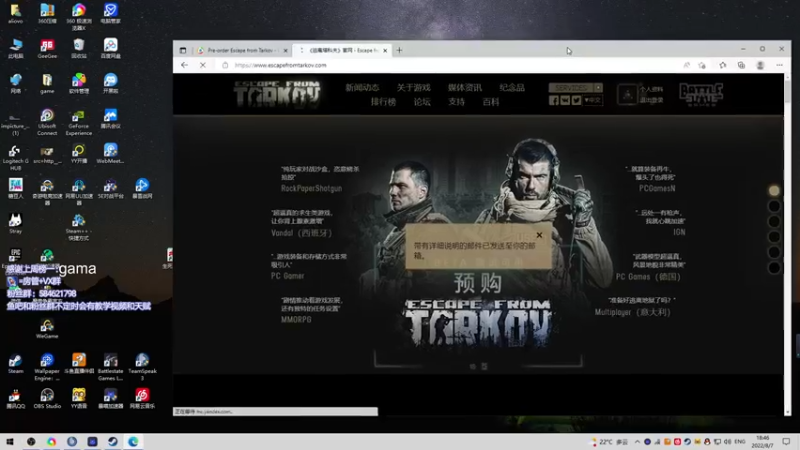Jump to the second page section dot
Screen dimensions: 800x450
tap(774, 206)
